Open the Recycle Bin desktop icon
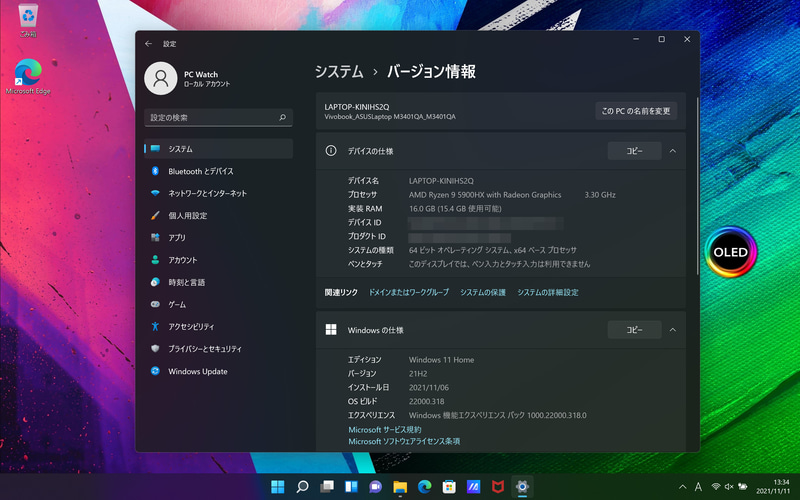The height and width of the screenshot is (500, 800). pyautogui.click(x=28, y=20)
